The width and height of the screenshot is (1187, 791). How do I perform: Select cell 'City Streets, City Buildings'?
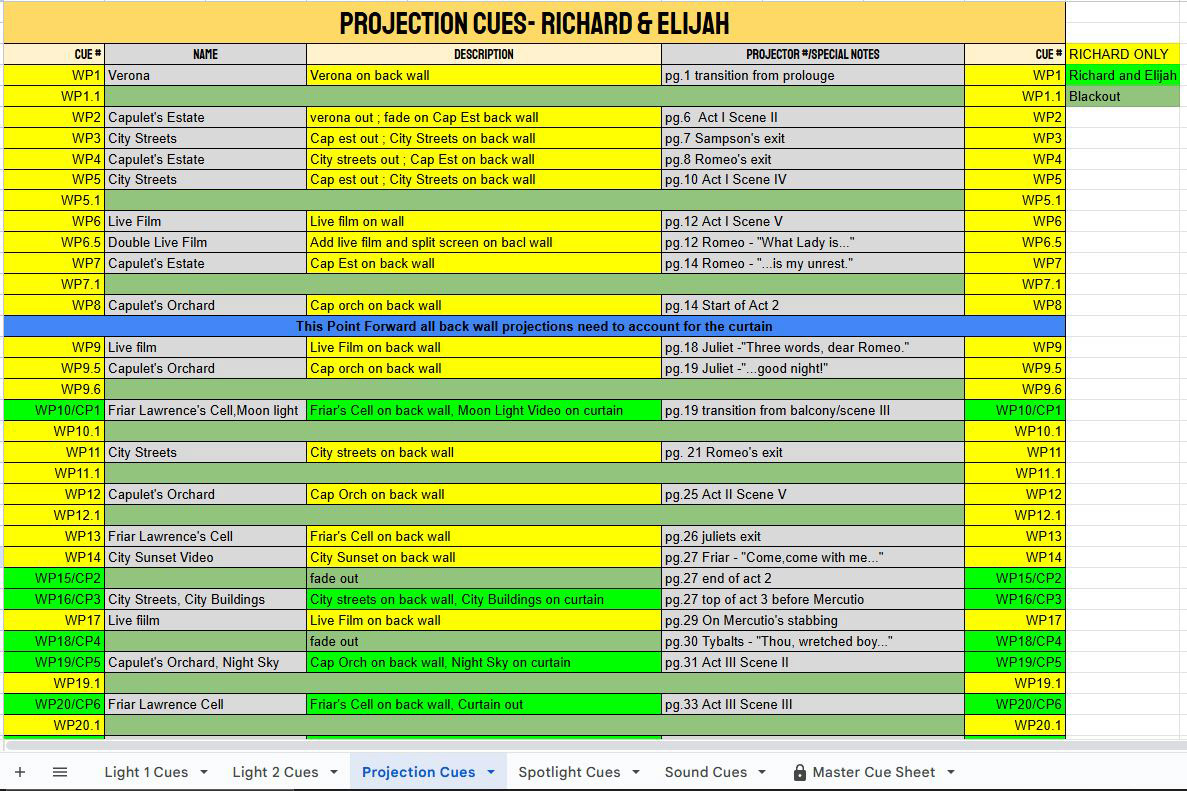click(x=205, y=599)
